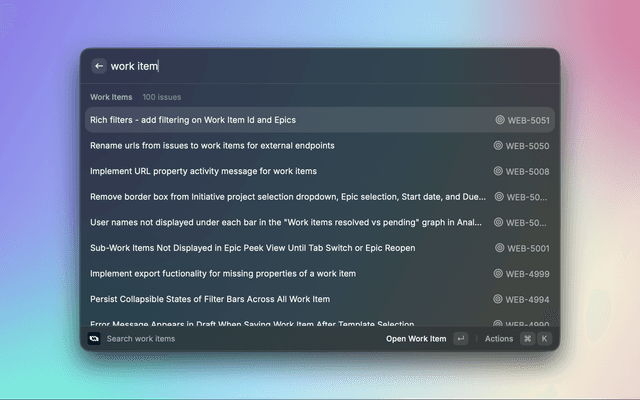Screen dimensions: 640x400
Task: Click the status icon next to WEB-4994
Action: tap(499, 299)
